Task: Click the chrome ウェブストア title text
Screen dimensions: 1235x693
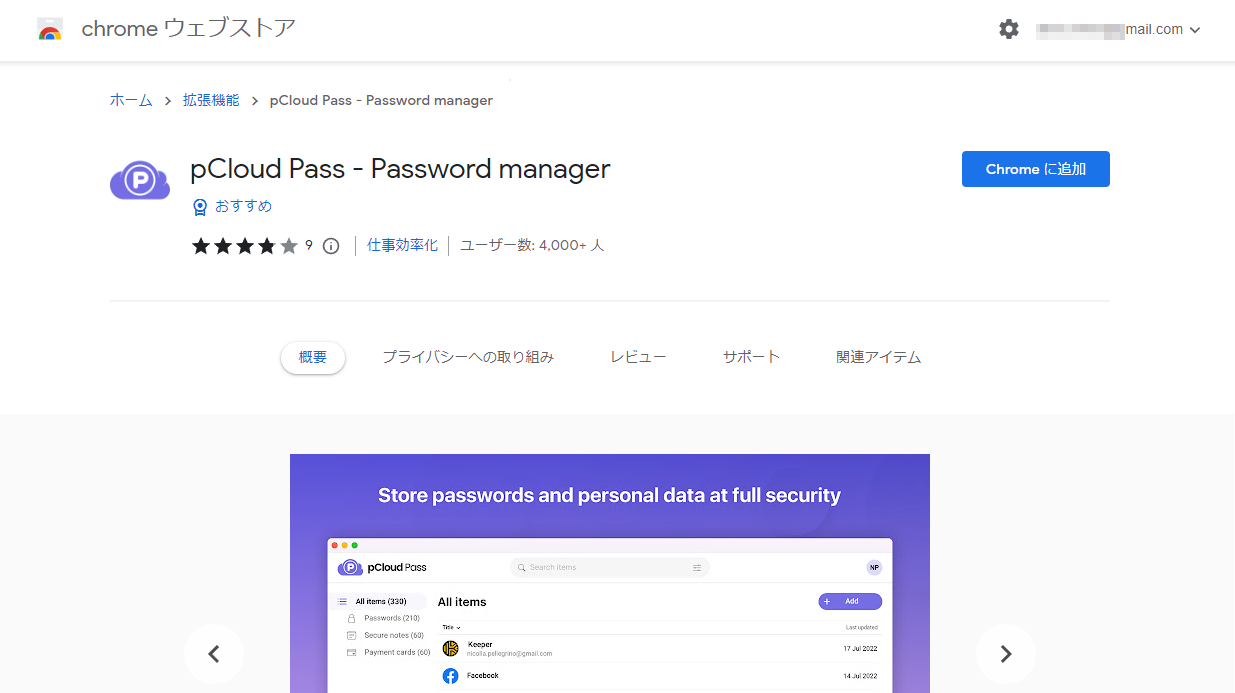Action: pos(188,29)
